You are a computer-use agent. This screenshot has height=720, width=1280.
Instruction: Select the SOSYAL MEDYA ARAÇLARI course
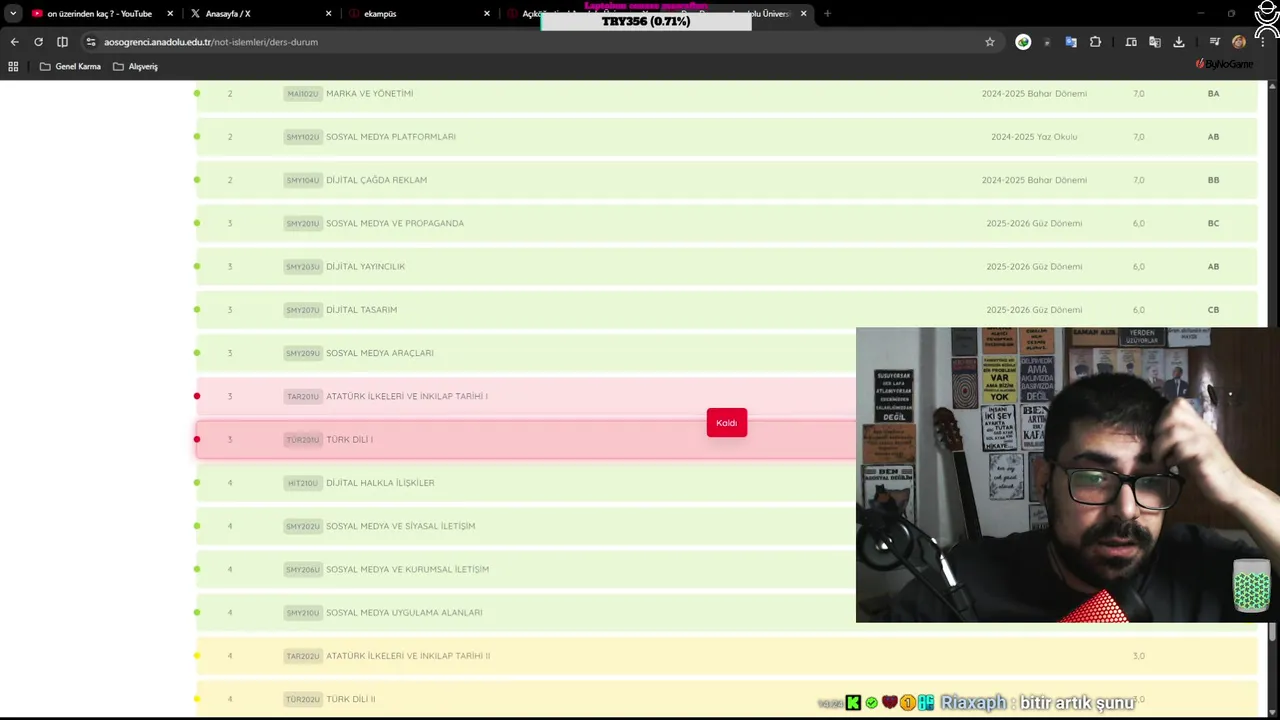[380, 353]
